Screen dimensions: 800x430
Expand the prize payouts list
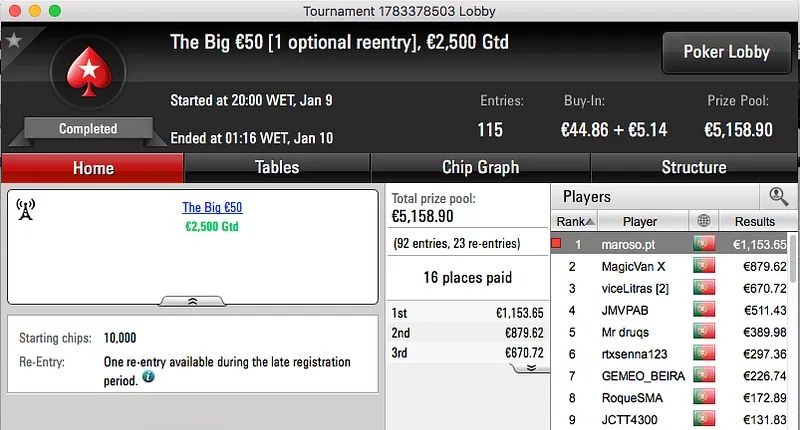[x=532, y=367]
